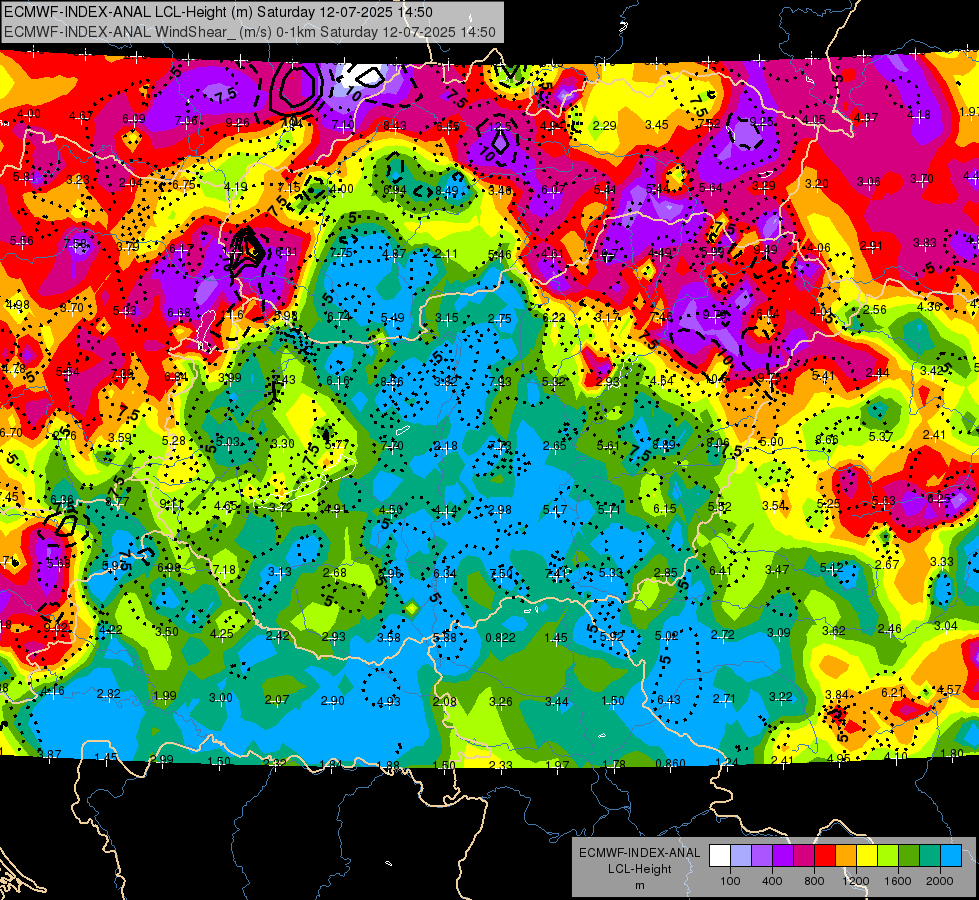Screen dimensions: 979x900
Task: Click the legend label ECMWF-INDEX-ANAL
Action: (639, 853)
